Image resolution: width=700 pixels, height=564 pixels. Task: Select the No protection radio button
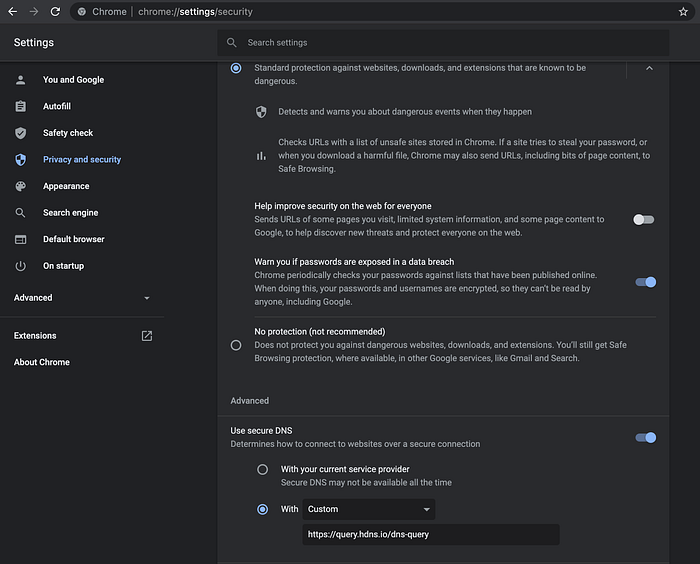[x=236, y=345]
